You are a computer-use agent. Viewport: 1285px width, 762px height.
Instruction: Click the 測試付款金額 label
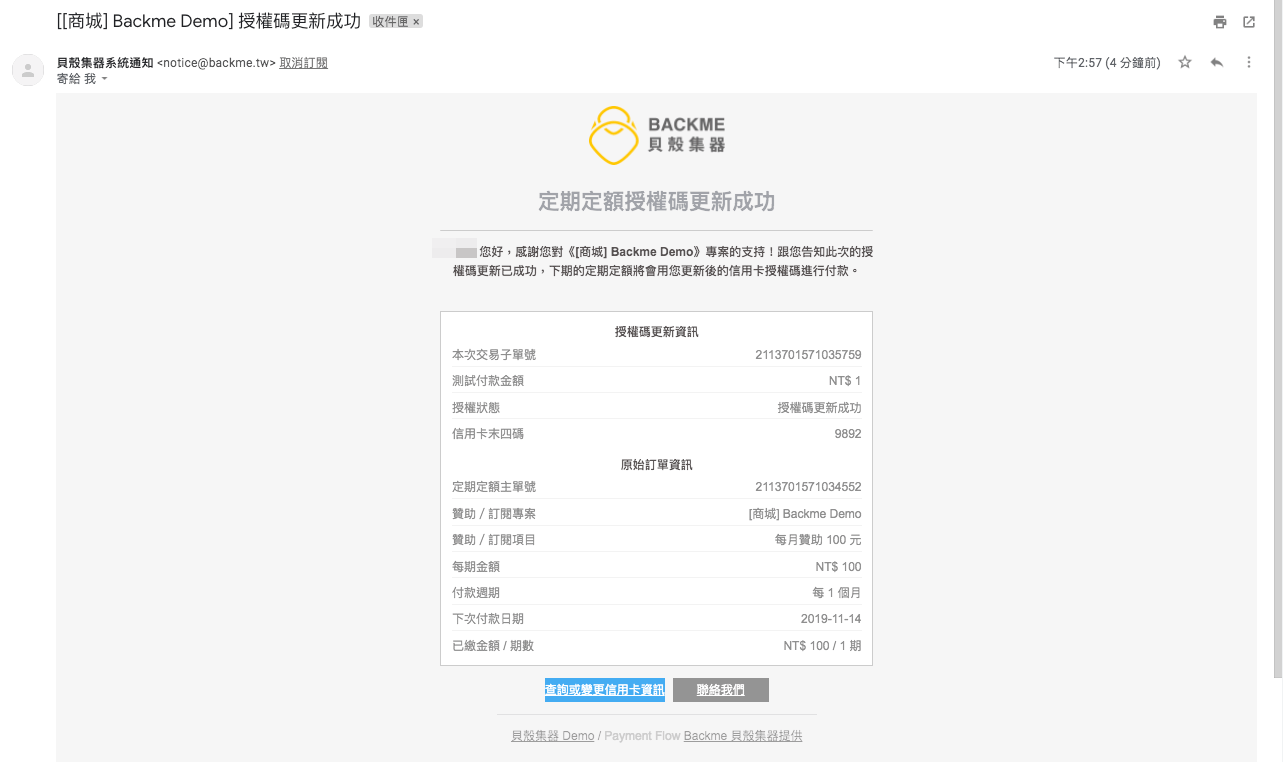(x=488, y=381)
